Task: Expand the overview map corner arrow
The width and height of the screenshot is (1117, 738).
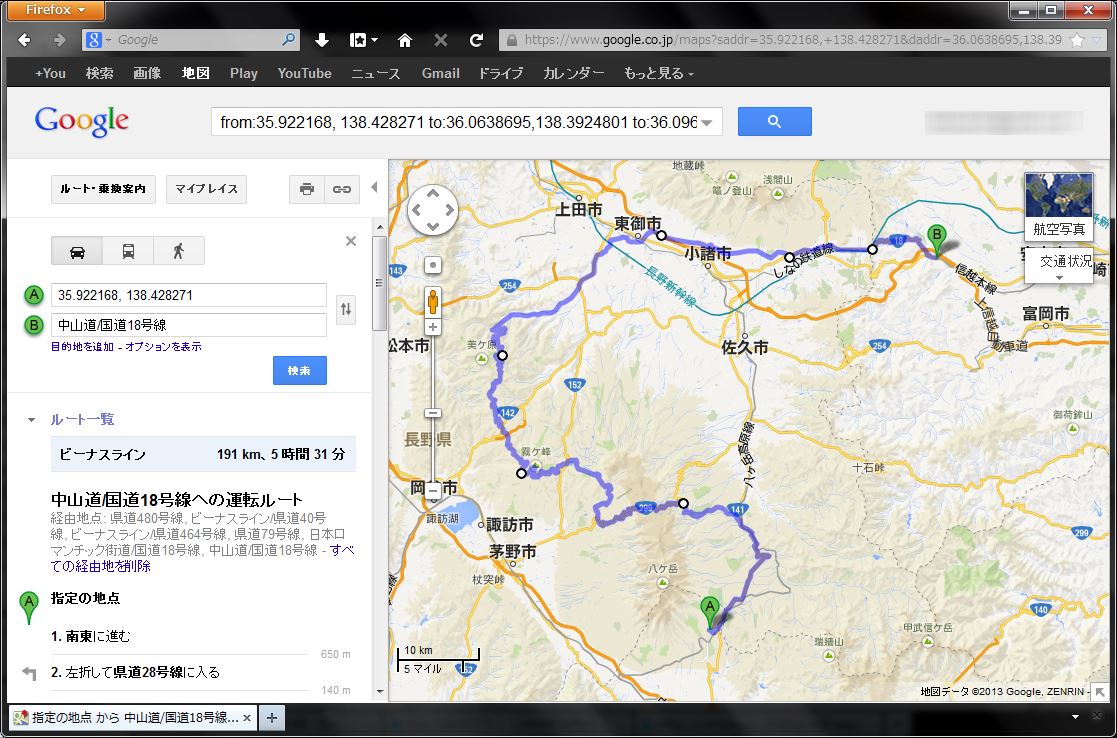Action: point(1101,690)
